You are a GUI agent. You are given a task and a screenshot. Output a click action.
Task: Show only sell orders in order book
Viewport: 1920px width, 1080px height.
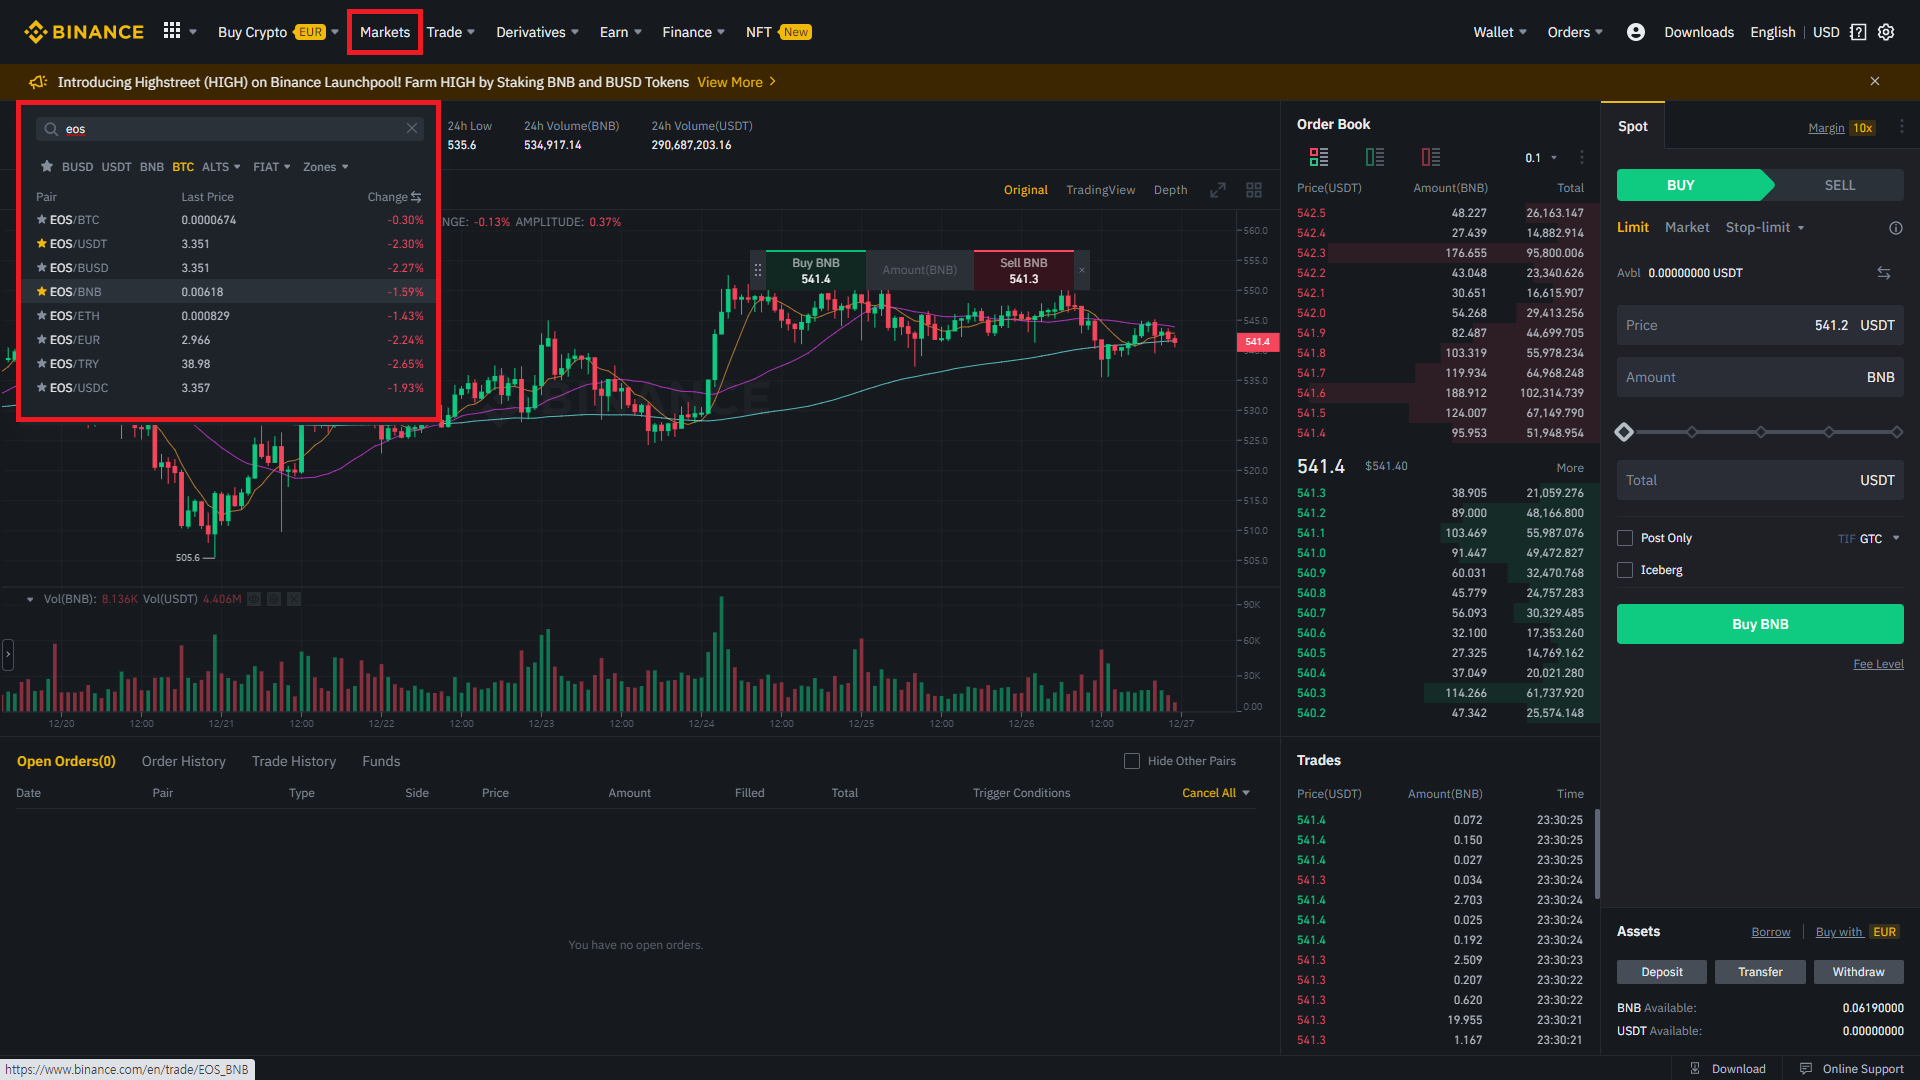click(x=1431, y=157)
